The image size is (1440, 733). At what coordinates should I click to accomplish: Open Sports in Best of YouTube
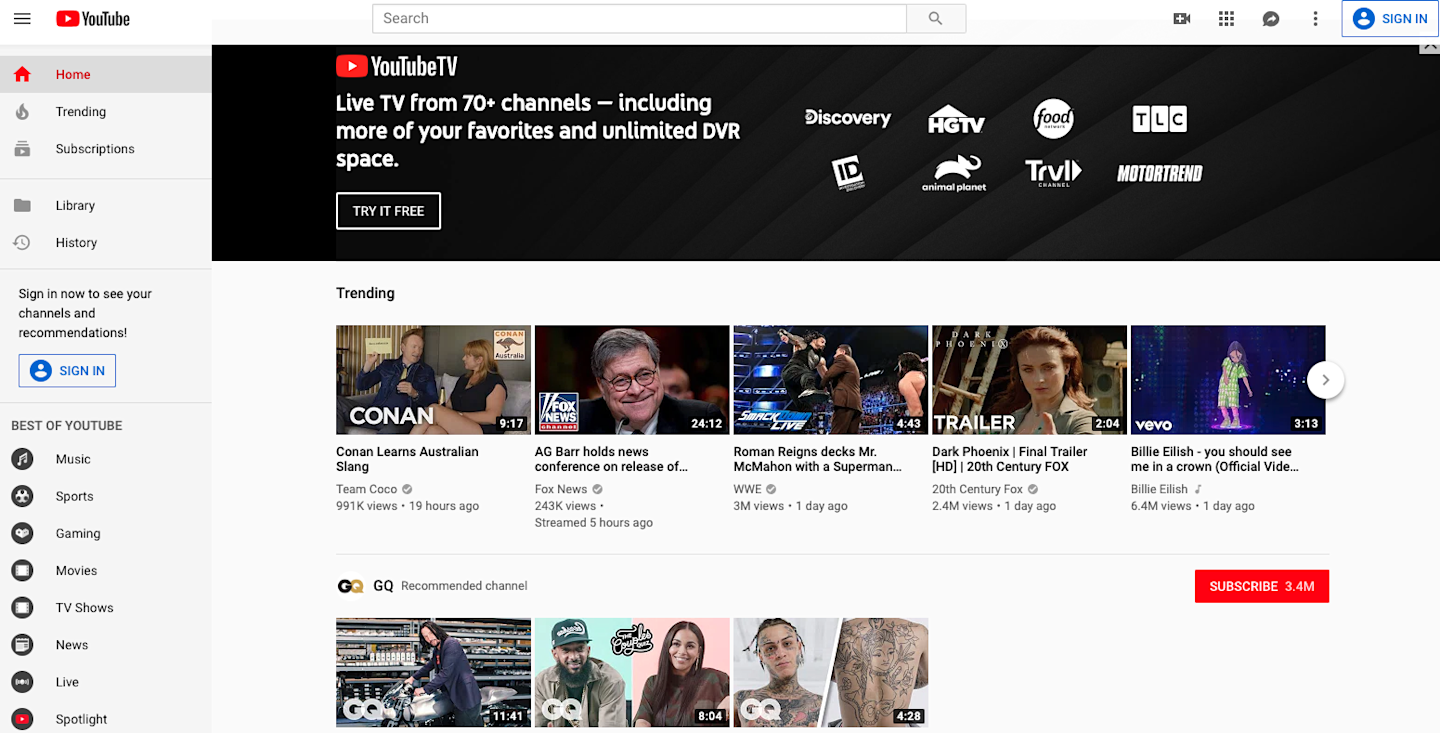click(75, 496)
